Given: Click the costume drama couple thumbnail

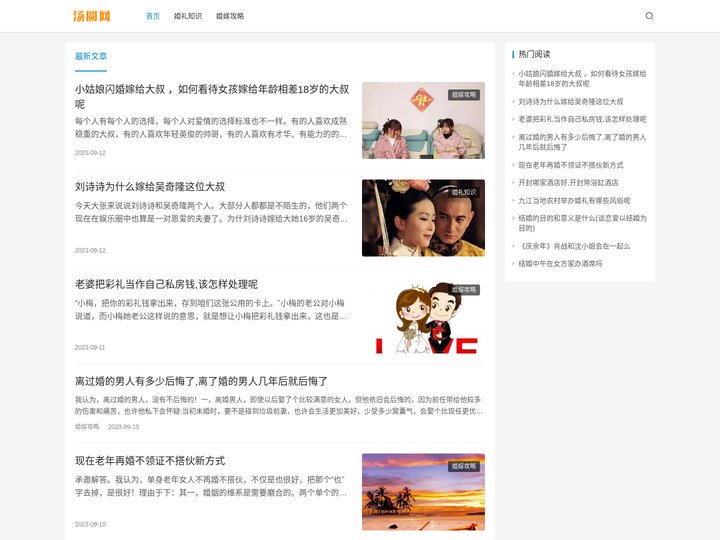Looking at the screenshot, I should tap(423, 218).
